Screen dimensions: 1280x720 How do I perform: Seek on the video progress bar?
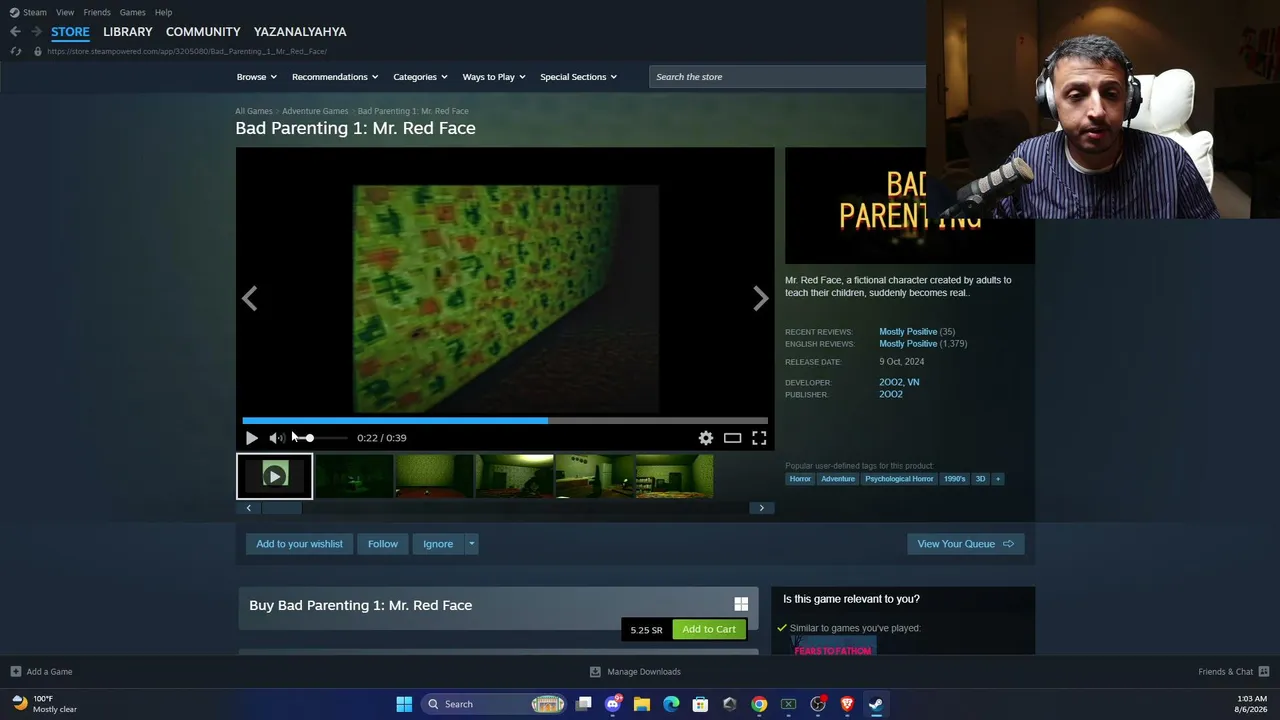click(x=505, y=421)
